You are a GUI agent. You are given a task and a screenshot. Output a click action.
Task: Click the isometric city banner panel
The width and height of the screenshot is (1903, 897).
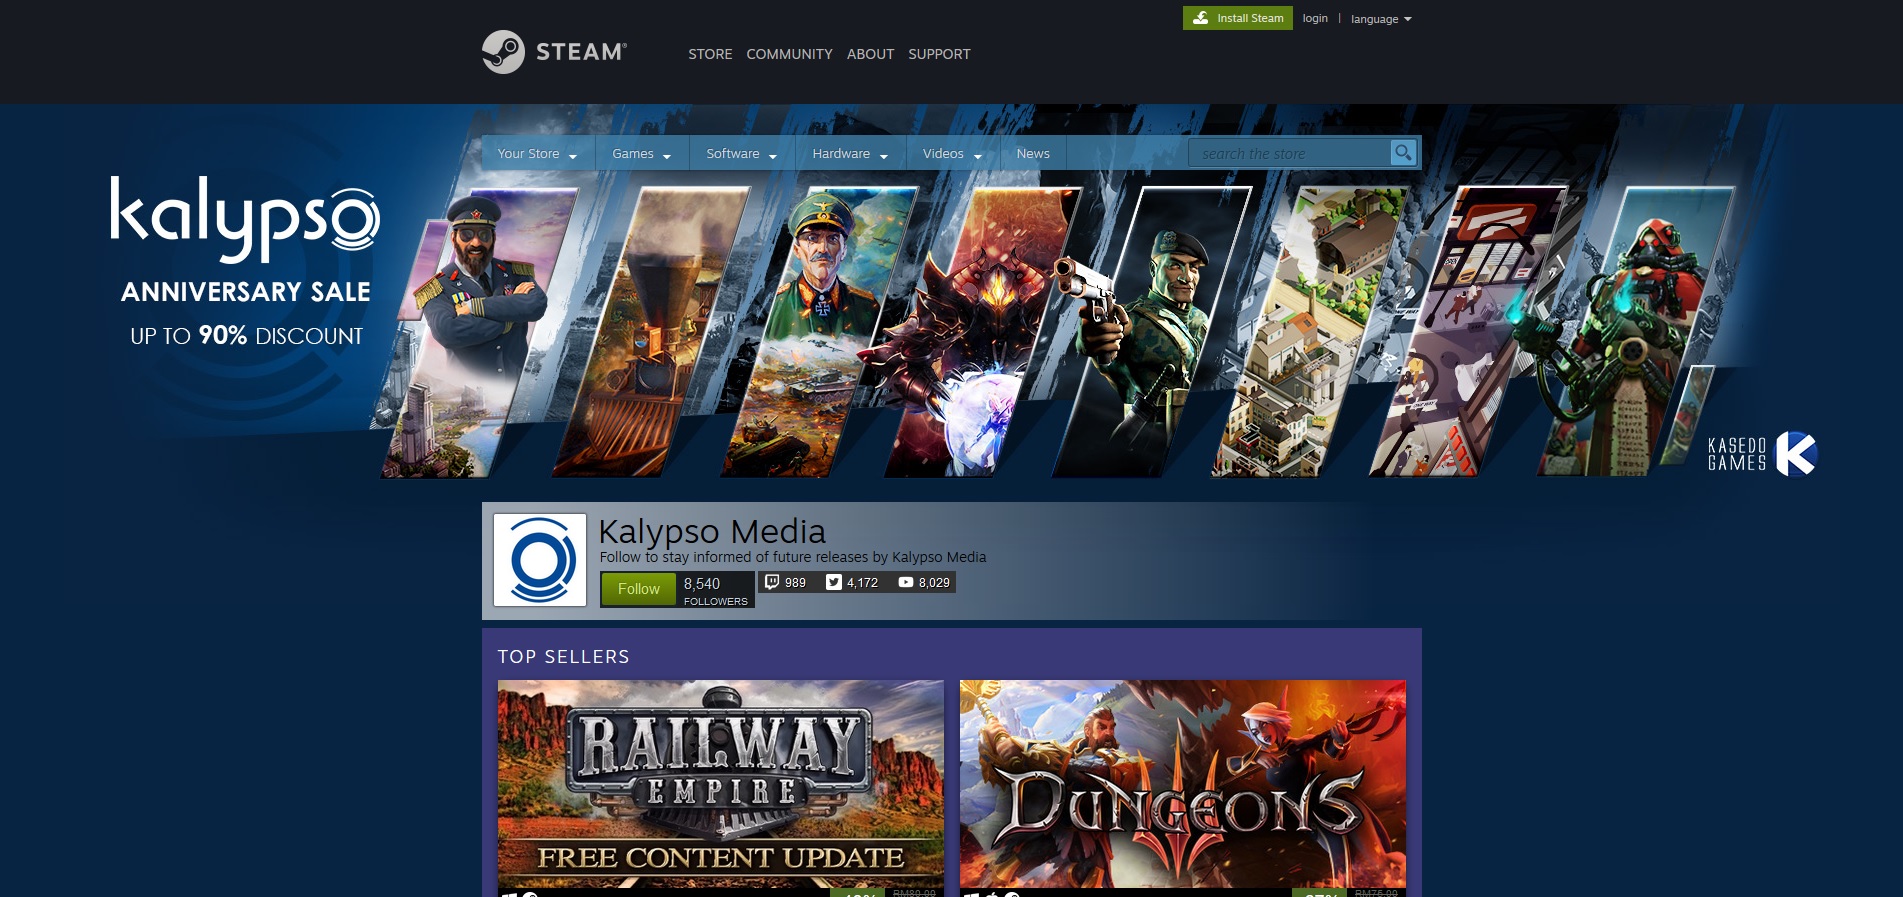(x=1312, y=333)
